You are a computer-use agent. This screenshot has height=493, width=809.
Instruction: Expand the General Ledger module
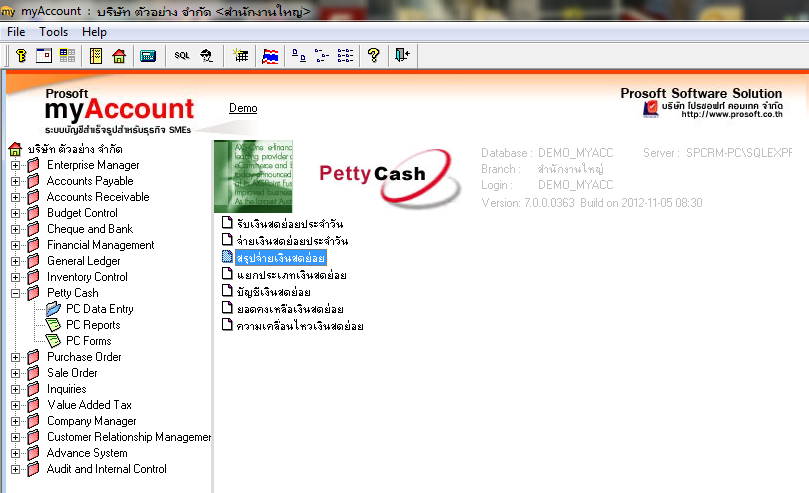pyautogui.click(x=15, y=261)
